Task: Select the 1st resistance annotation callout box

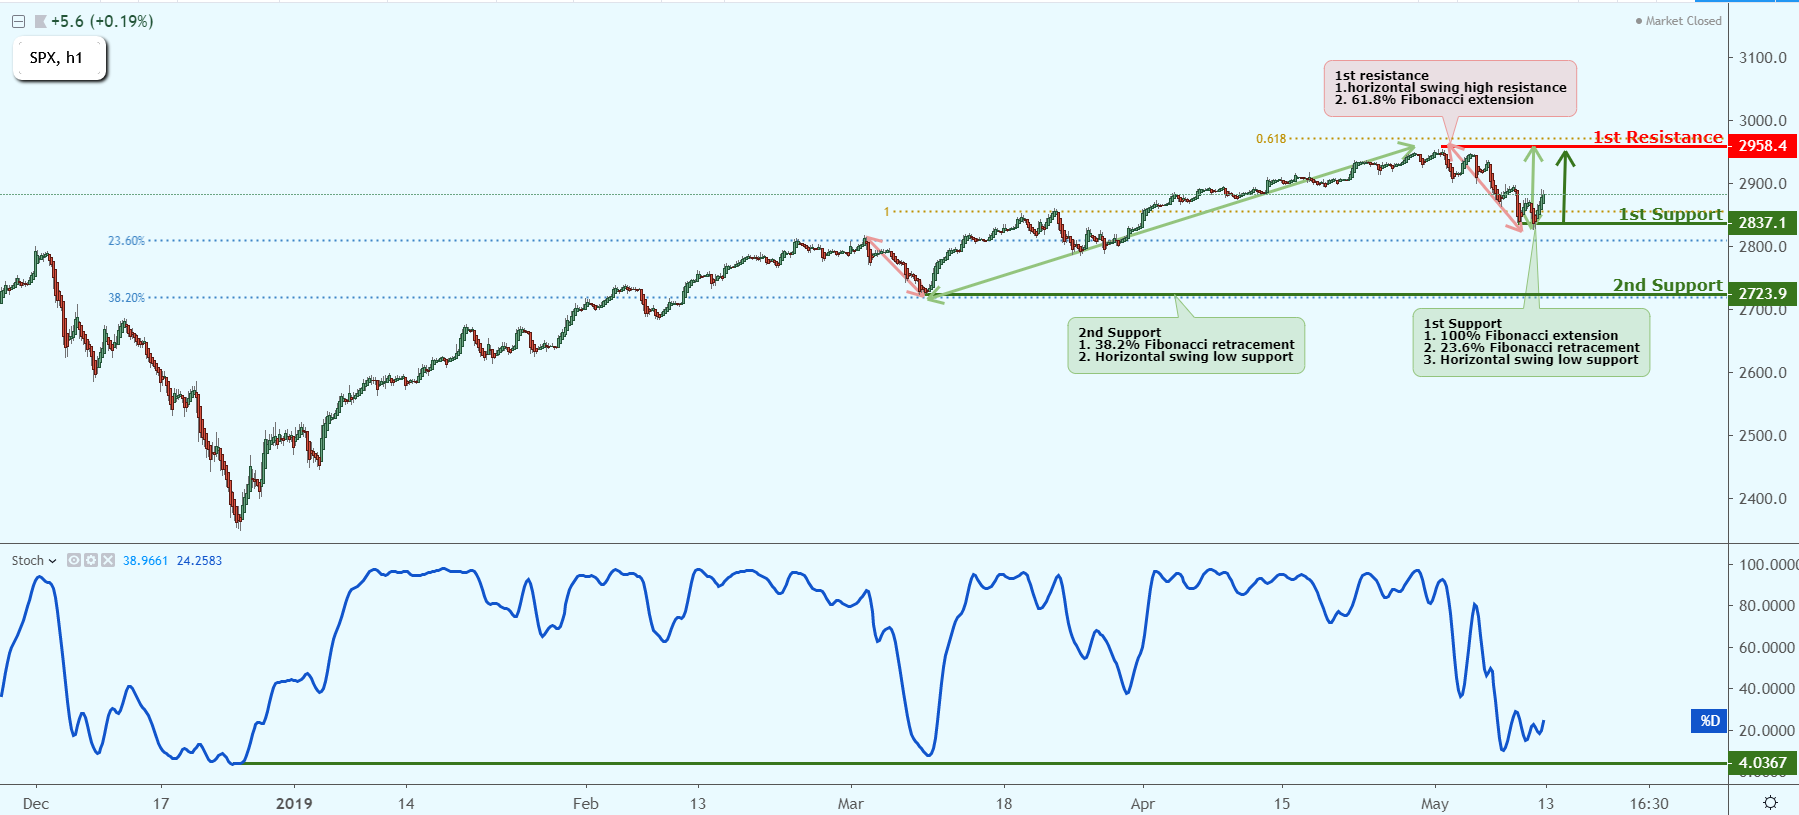Action: pos(1450,88)
